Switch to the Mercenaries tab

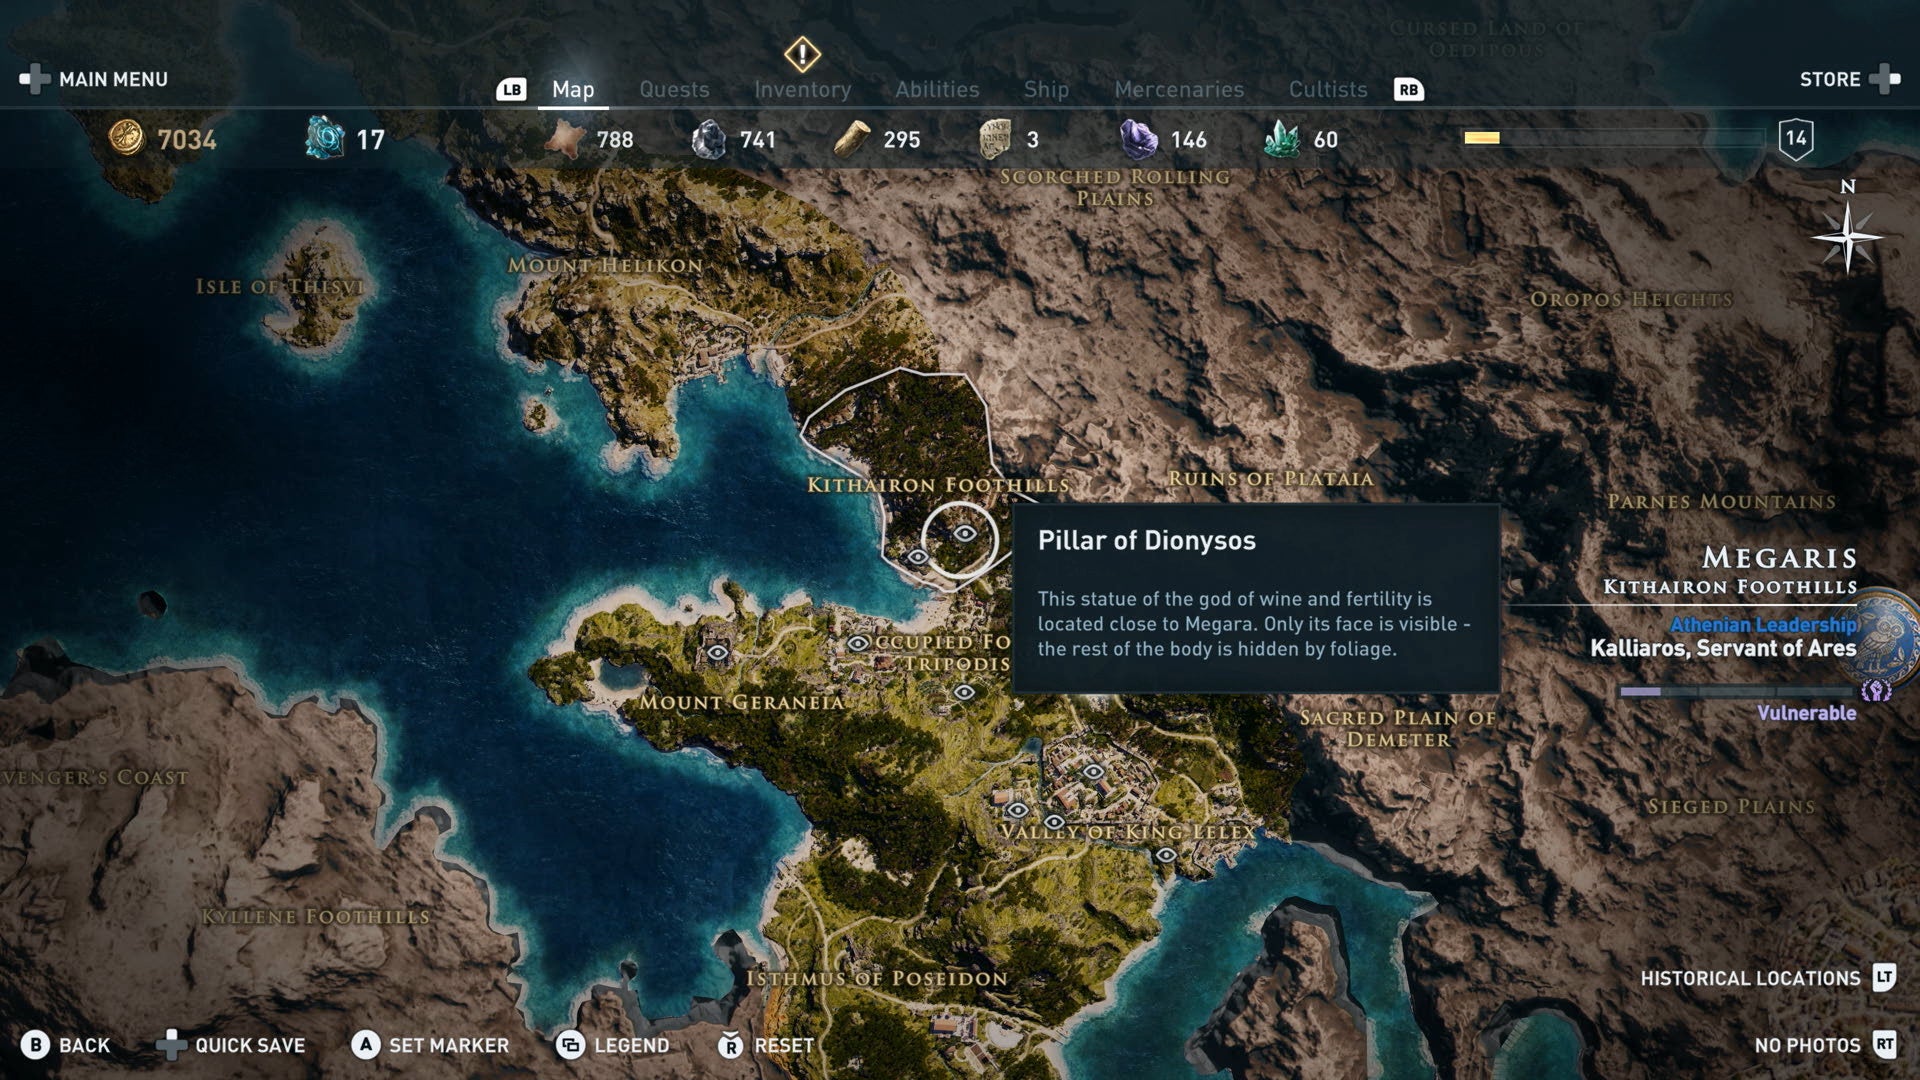click(x=1179, y=89)
